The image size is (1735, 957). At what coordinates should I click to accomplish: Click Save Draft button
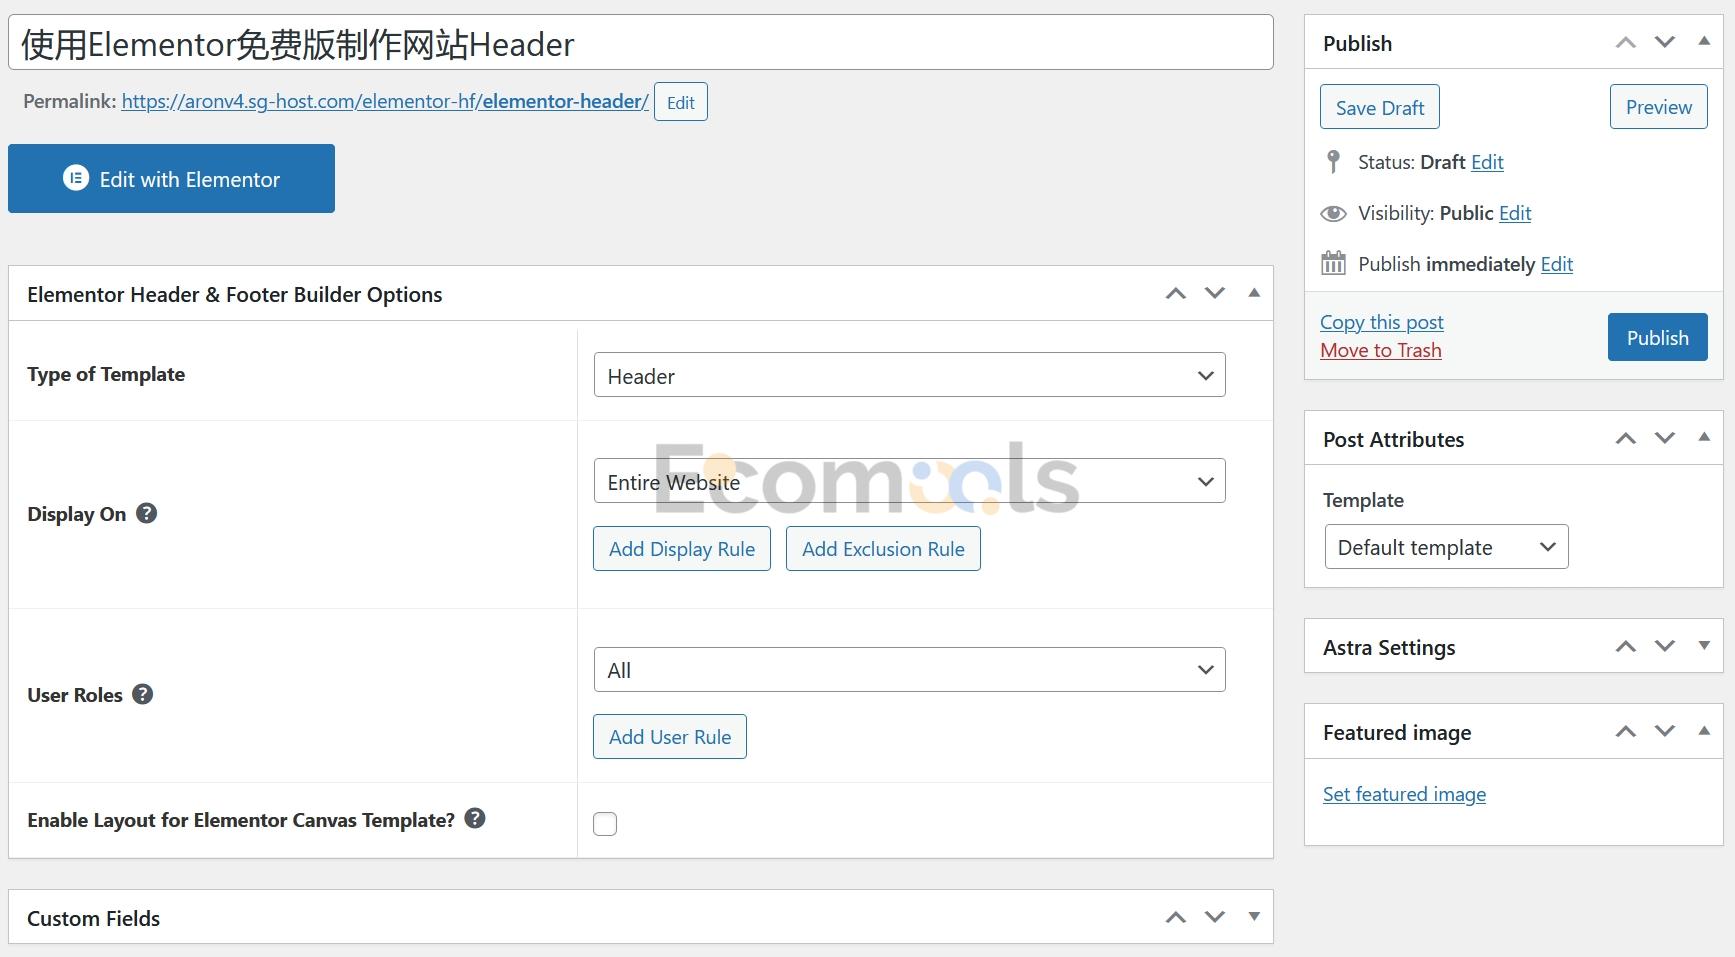point(1380,107)
